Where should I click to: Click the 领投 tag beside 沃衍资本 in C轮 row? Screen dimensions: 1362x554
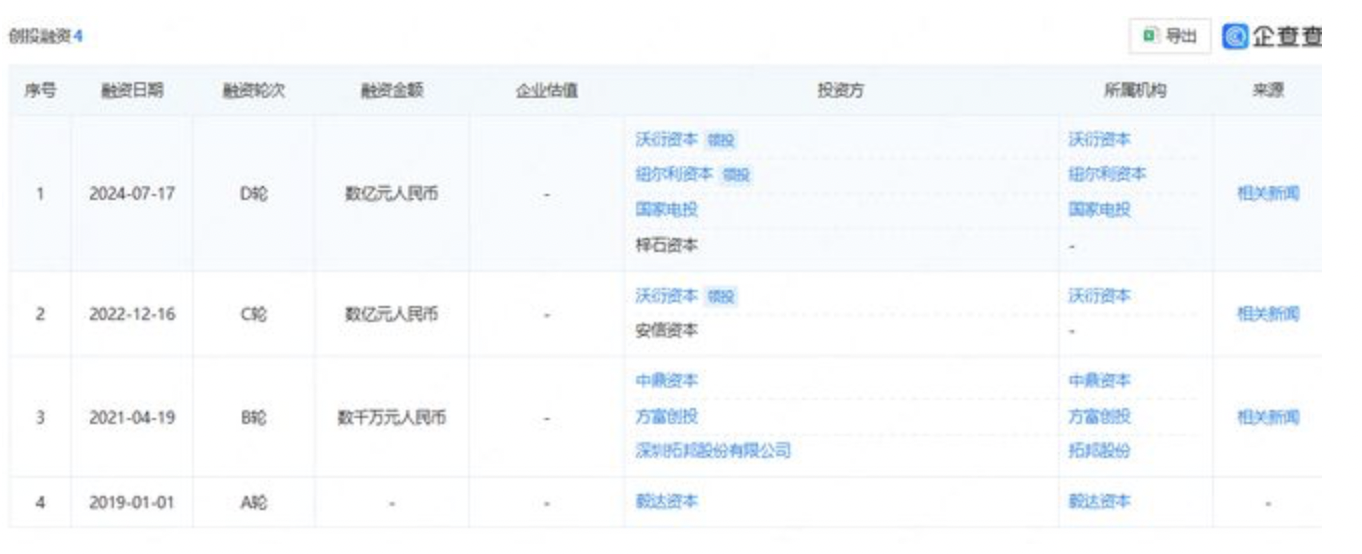coord(720,297)
